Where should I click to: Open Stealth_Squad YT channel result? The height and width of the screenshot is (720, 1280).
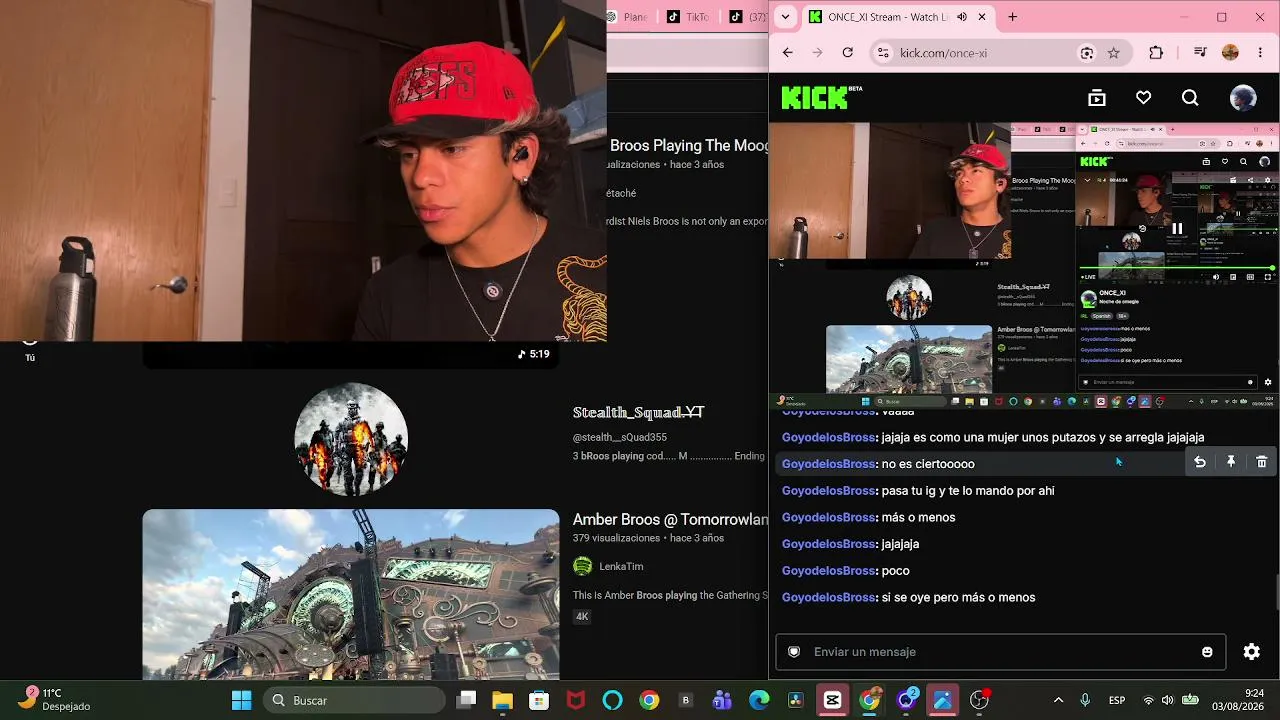point(638,412)
